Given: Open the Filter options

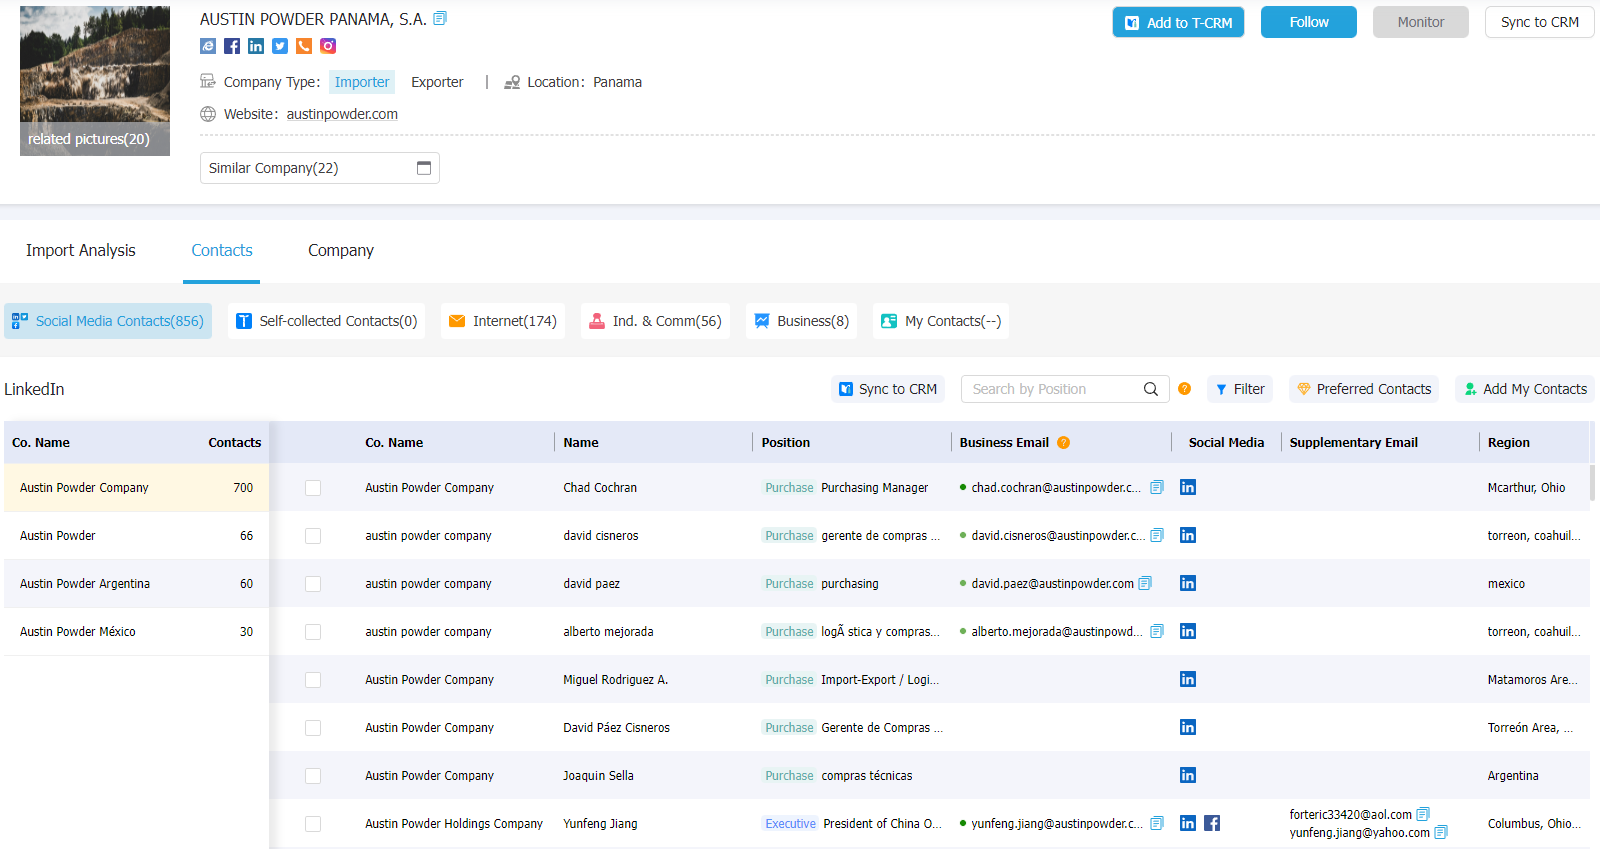Looking at the screenshot, I should [1240, 389].
